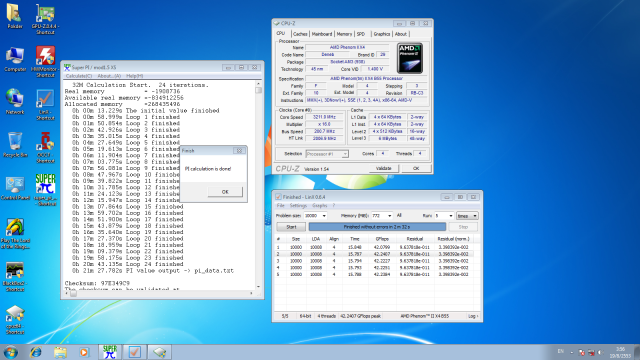This screenshot has height=360, width=640.
Task: Switch to the Memory tab in CPU-Z
Action: (344, 34)
